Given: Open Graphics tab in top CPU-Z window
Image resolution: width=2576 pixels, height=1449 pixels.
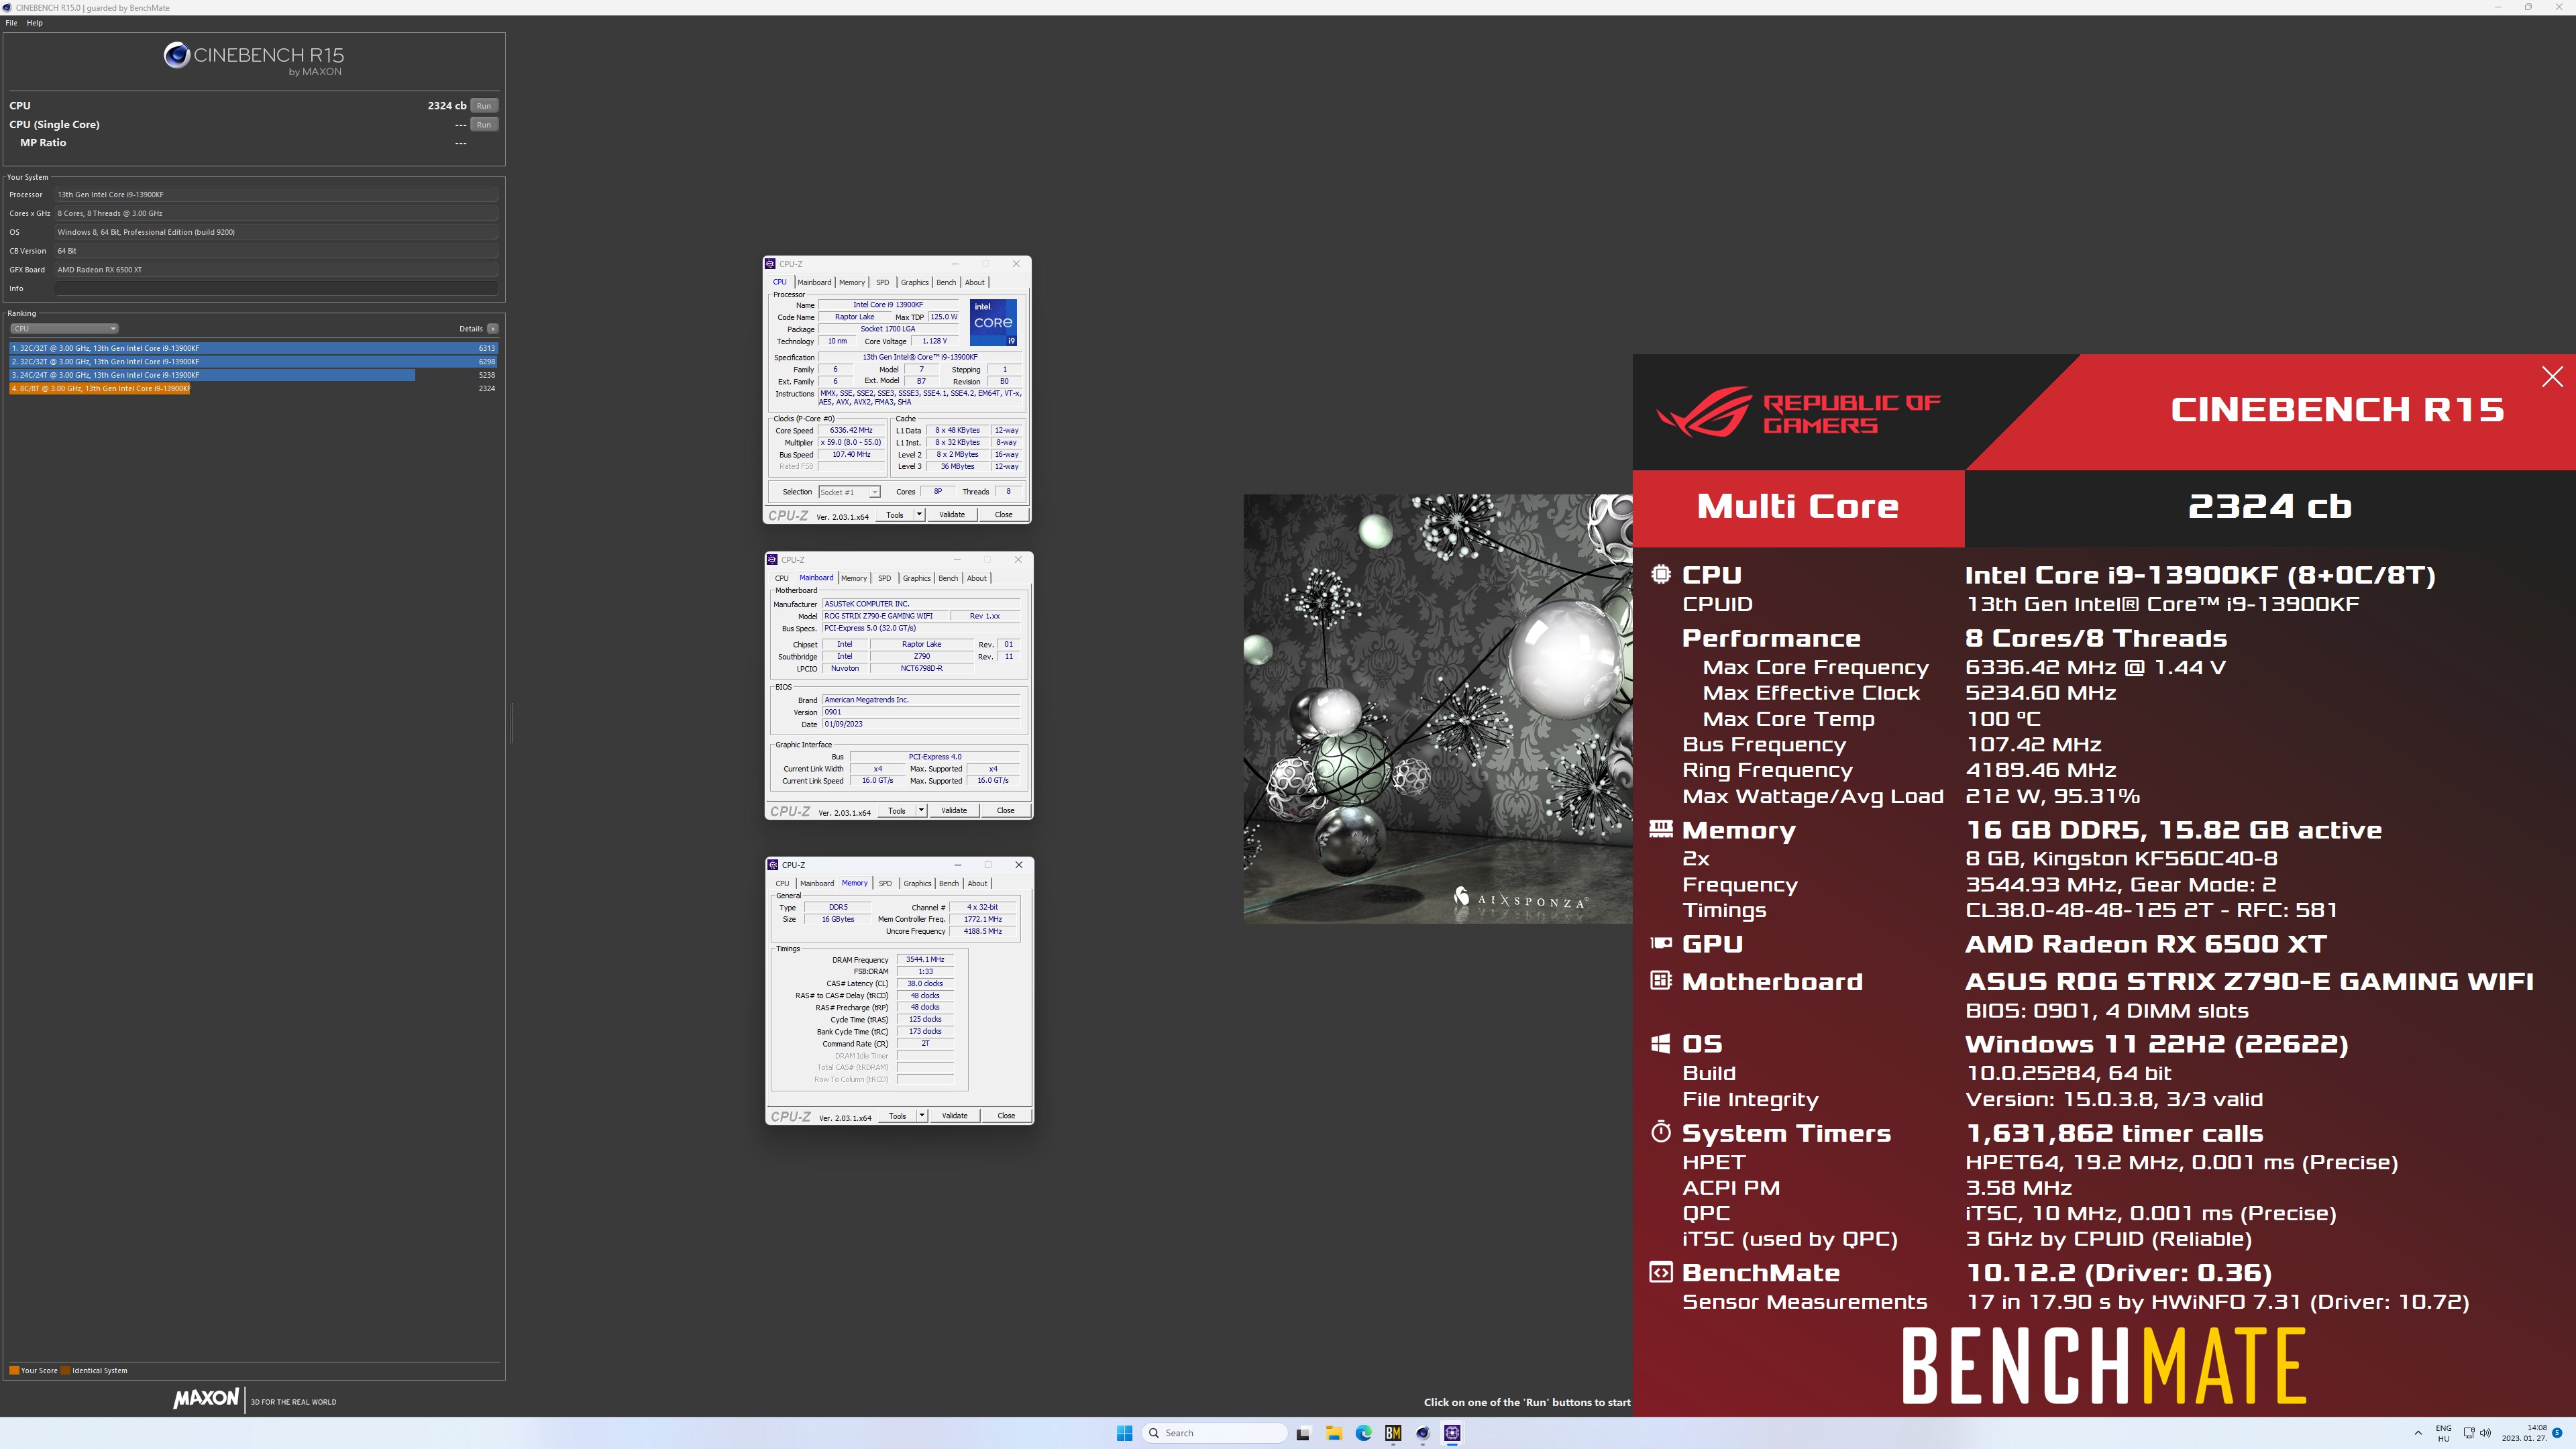Looking at the screenshot, I should point(914,282).
